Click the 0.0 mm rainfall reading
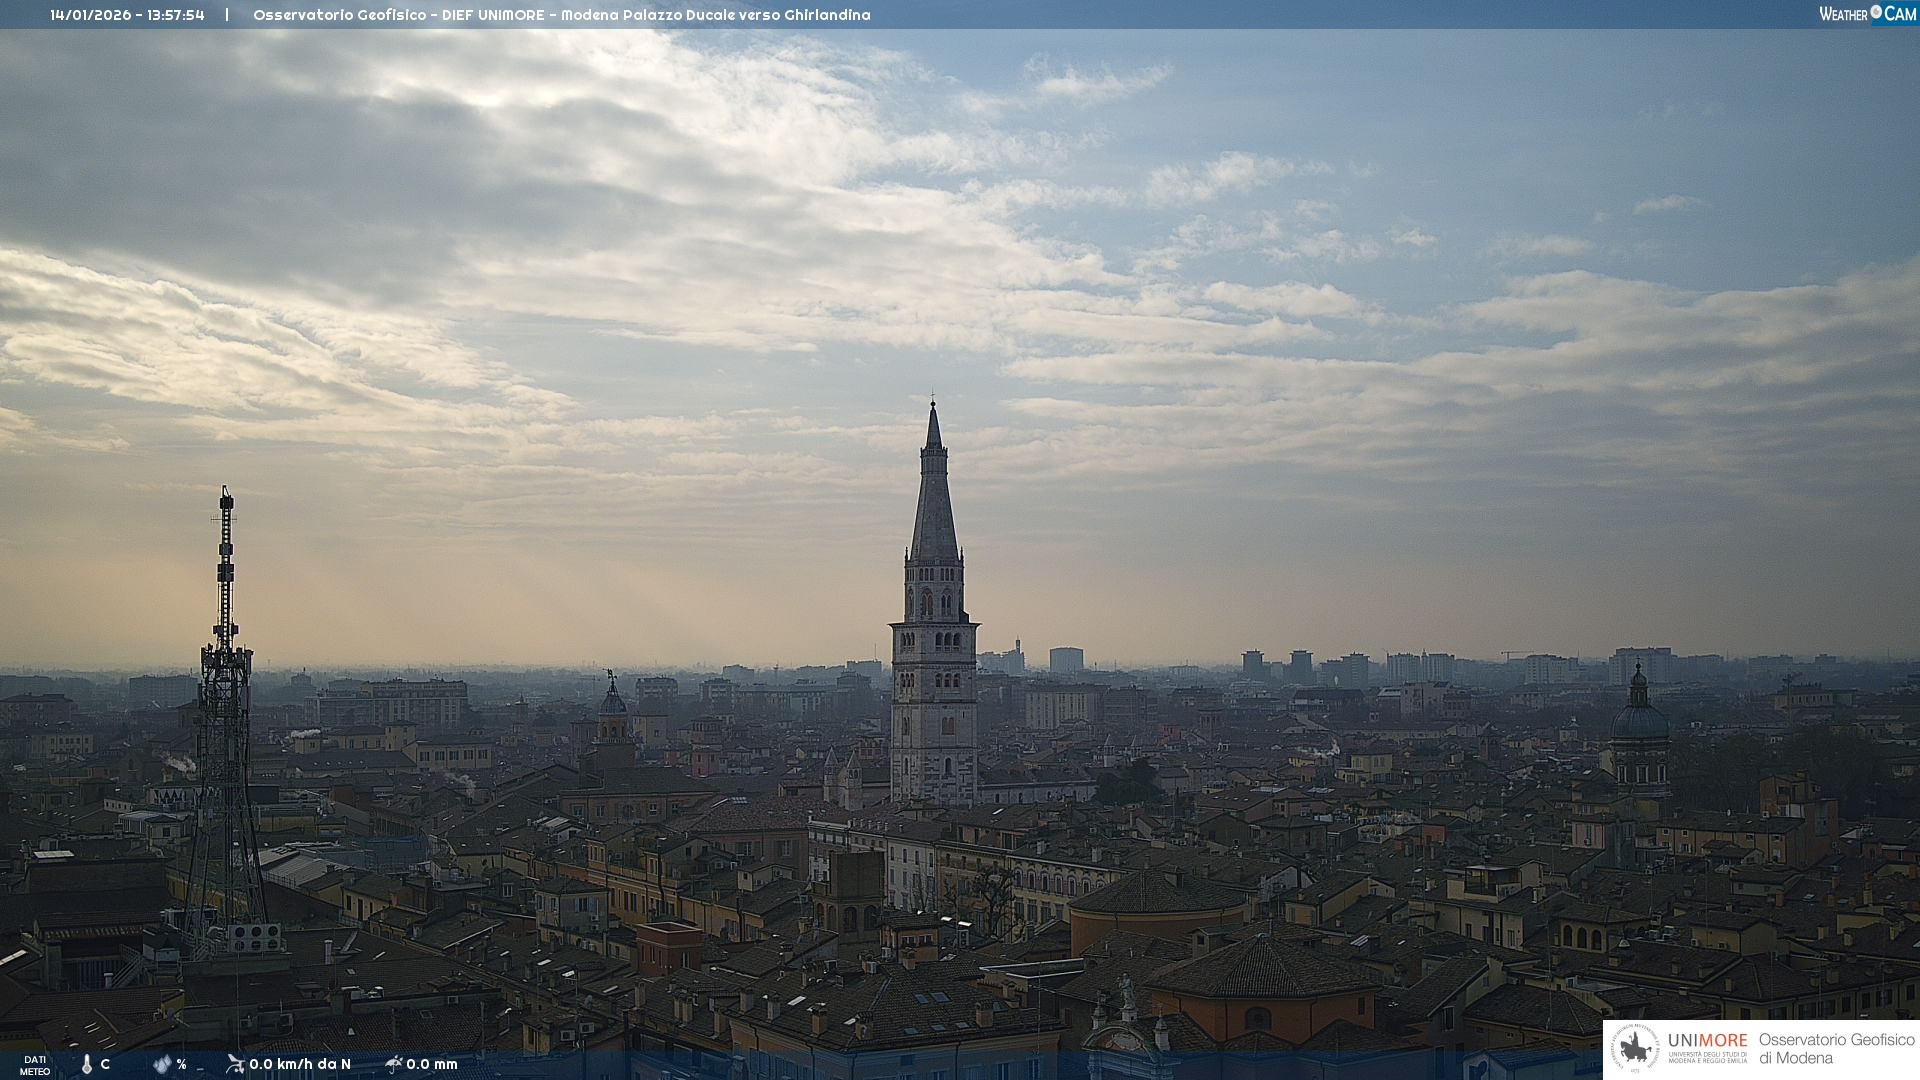The width and height of the screenshot is (1920, 1080). tap(432, 1064)
